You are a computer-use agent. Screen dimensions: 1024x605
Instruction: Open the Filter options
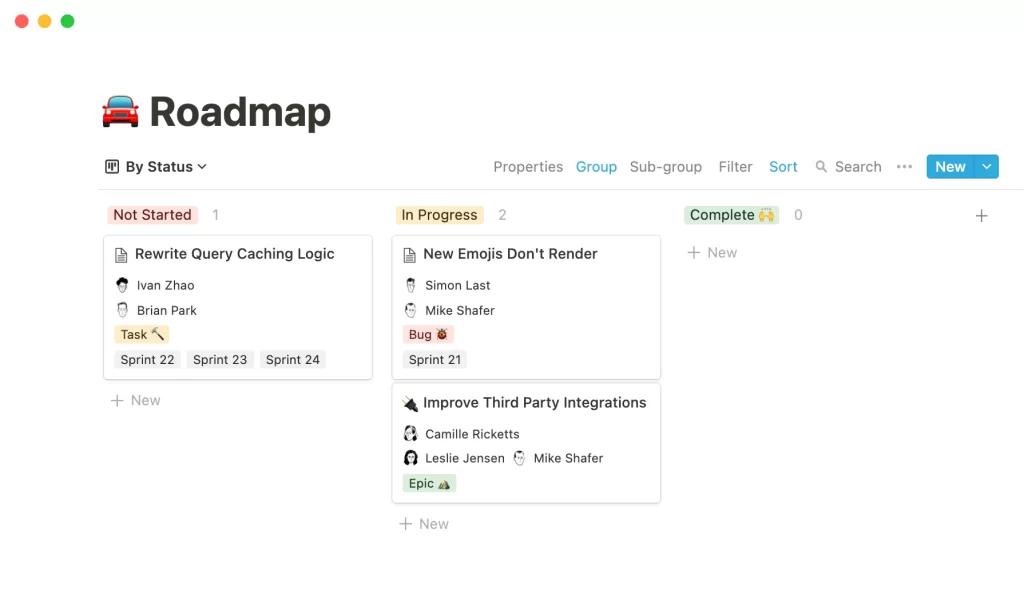click(x=735, y=167)
